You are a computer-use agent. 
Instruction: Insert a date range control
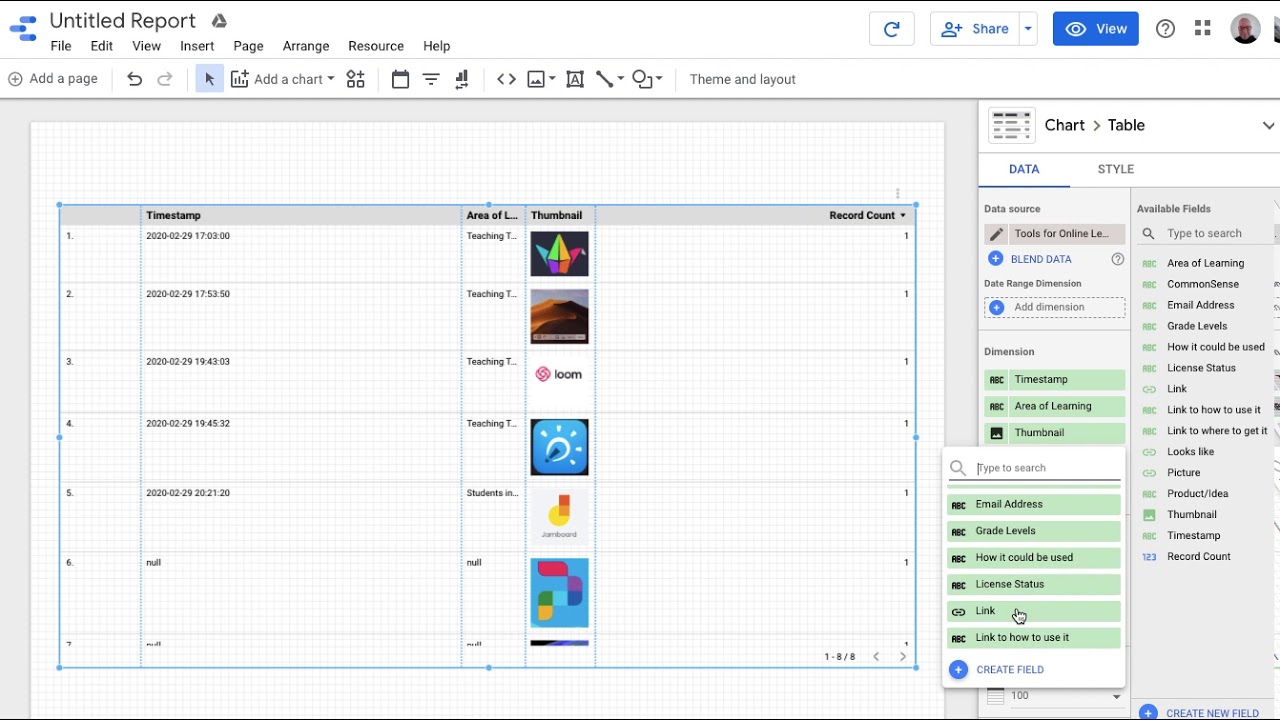click(400, 79)
